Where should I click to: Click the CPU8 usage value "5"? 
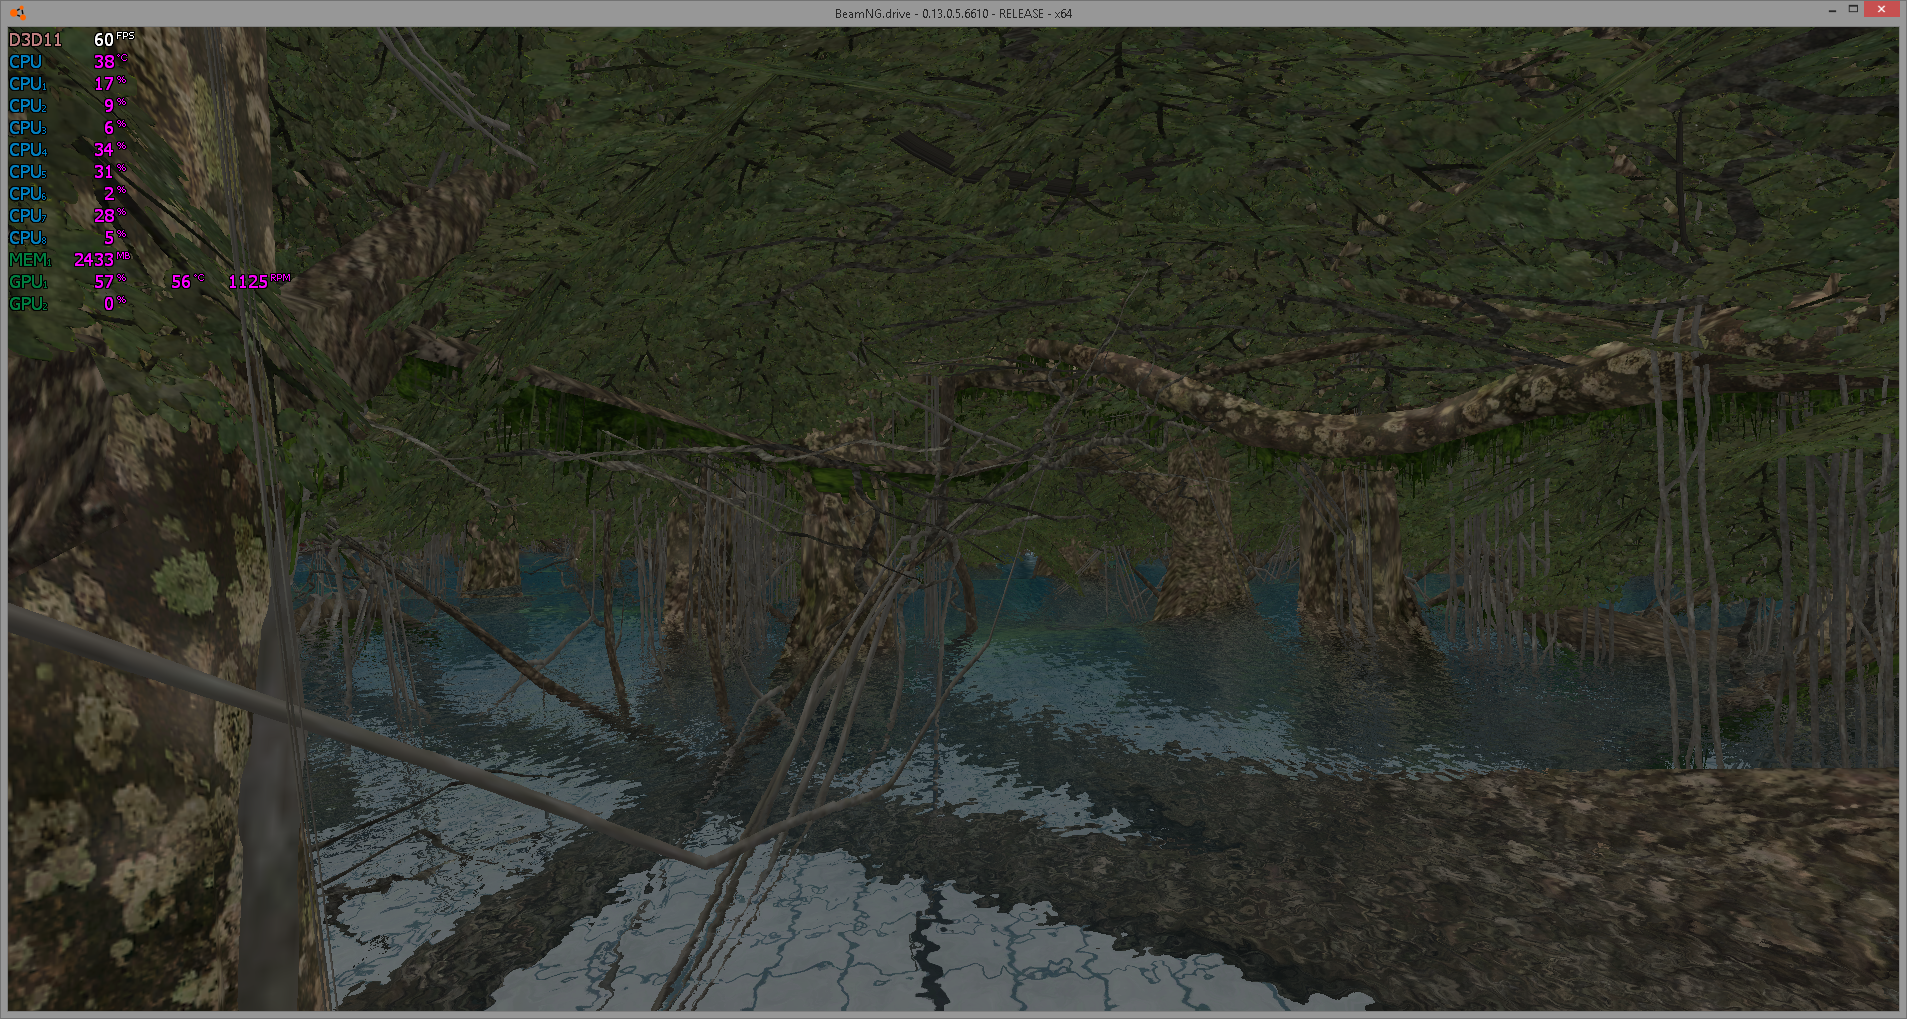coord(109,238)
